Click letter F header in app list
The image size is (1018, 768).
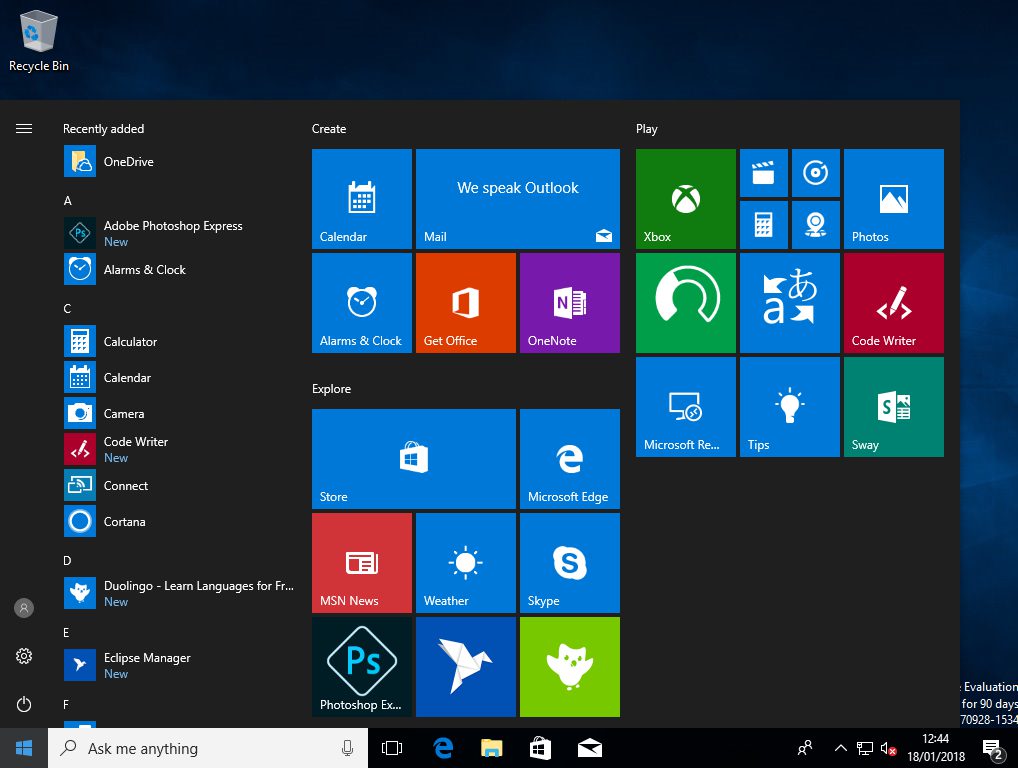pos(66,704)
